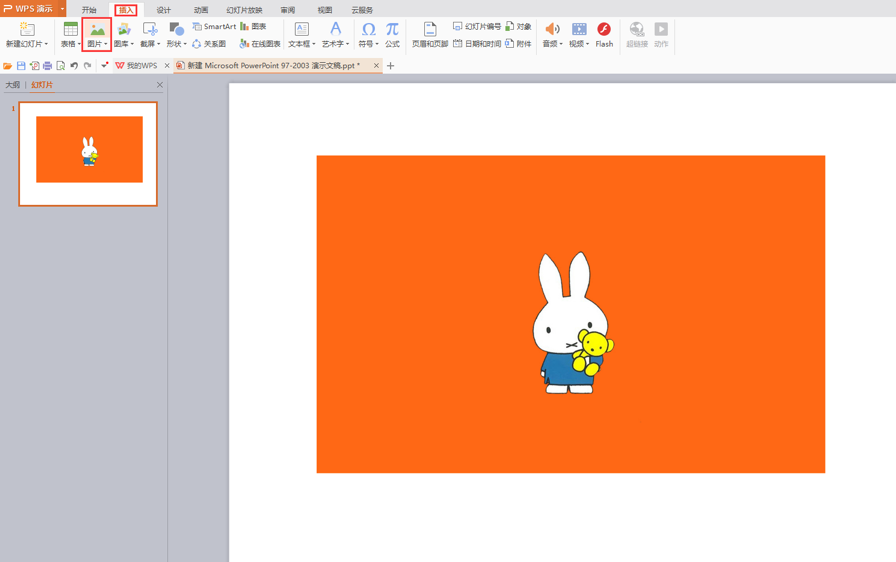Viewport: 896px width, 562px height.
Task: Open quick access toolbar customize dropdown
Action: coord(104,66)
